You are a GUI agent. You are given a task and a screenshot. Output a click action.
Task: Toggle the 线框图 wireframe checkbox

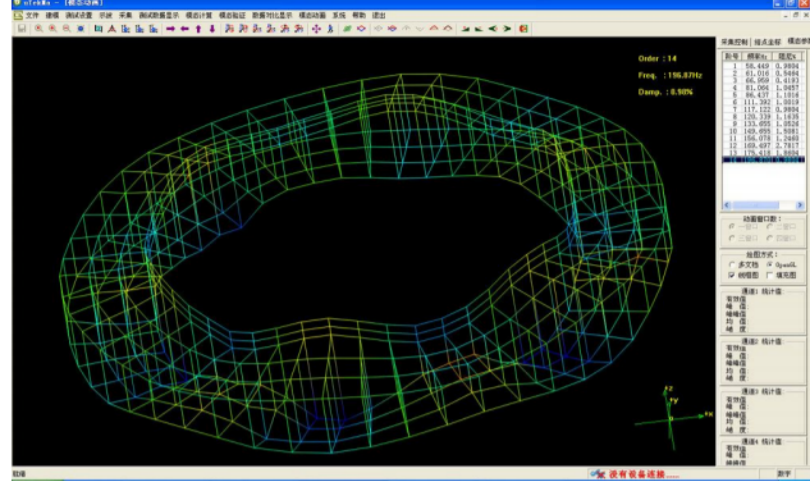pos(731,275)
